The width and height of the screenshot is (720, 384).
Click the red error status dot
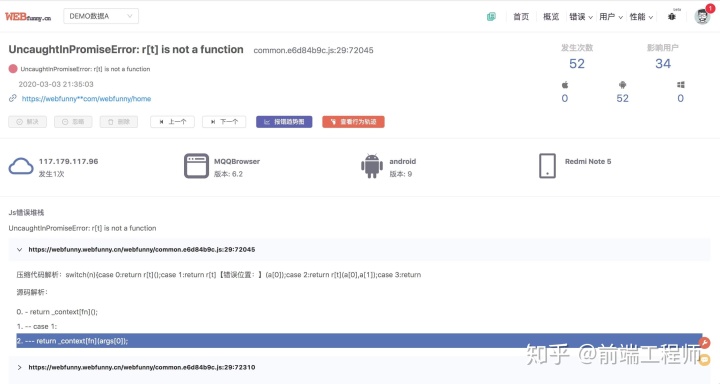pos(13,69)
